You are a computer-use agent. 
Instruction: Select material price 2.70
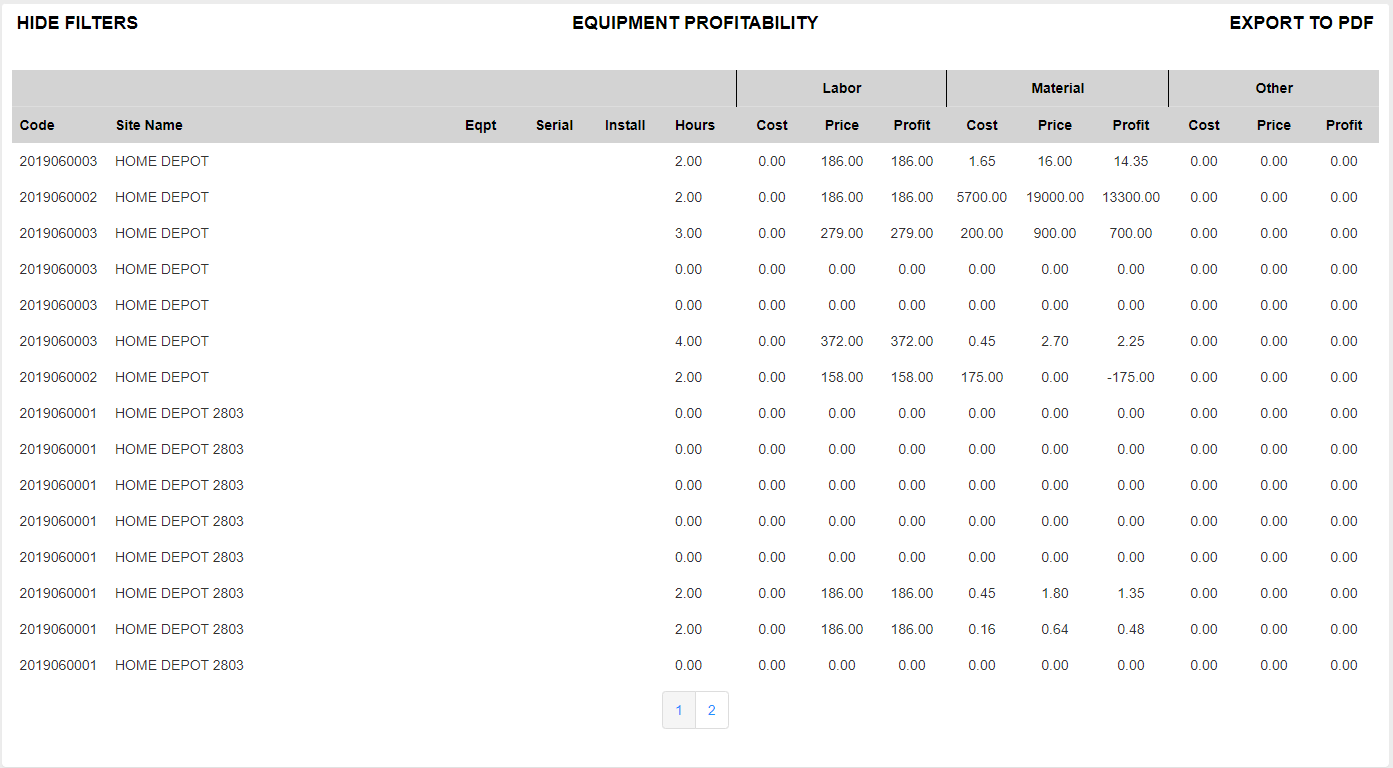[1055, 341]
